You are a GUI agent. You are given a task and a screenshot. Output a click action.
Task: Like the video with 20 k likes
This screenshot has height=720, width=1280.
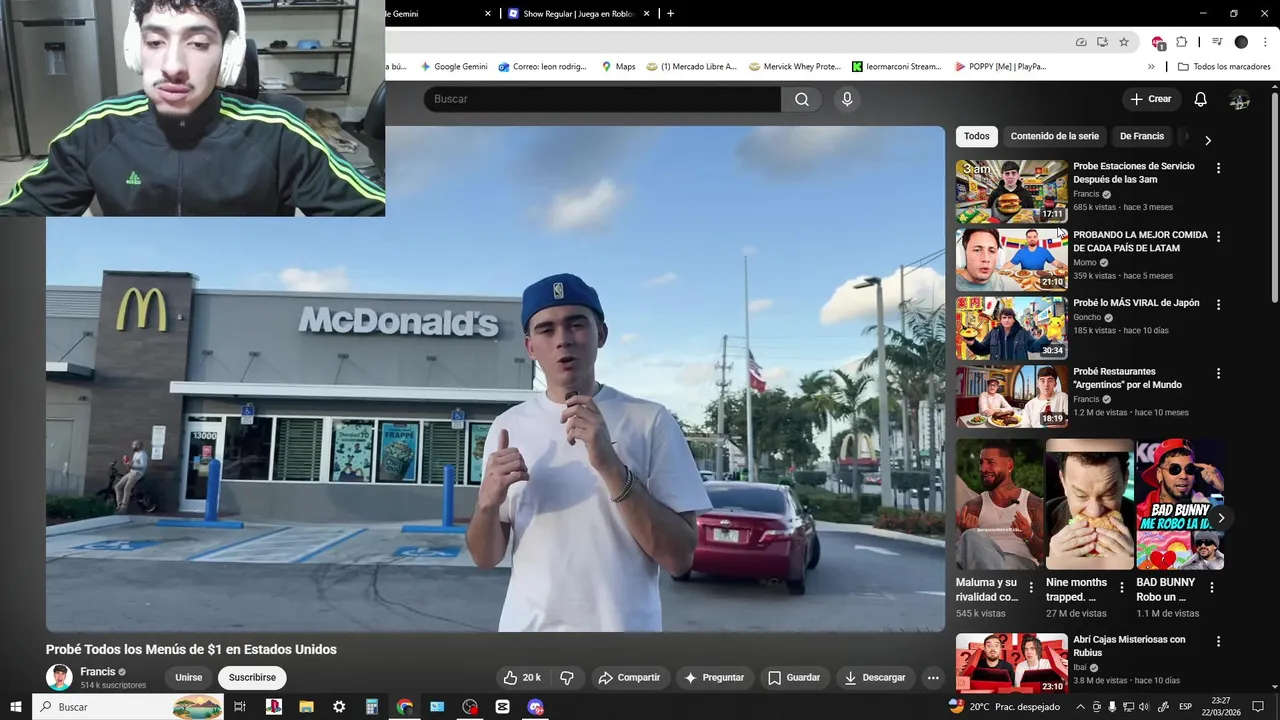[x=521, y=677]
